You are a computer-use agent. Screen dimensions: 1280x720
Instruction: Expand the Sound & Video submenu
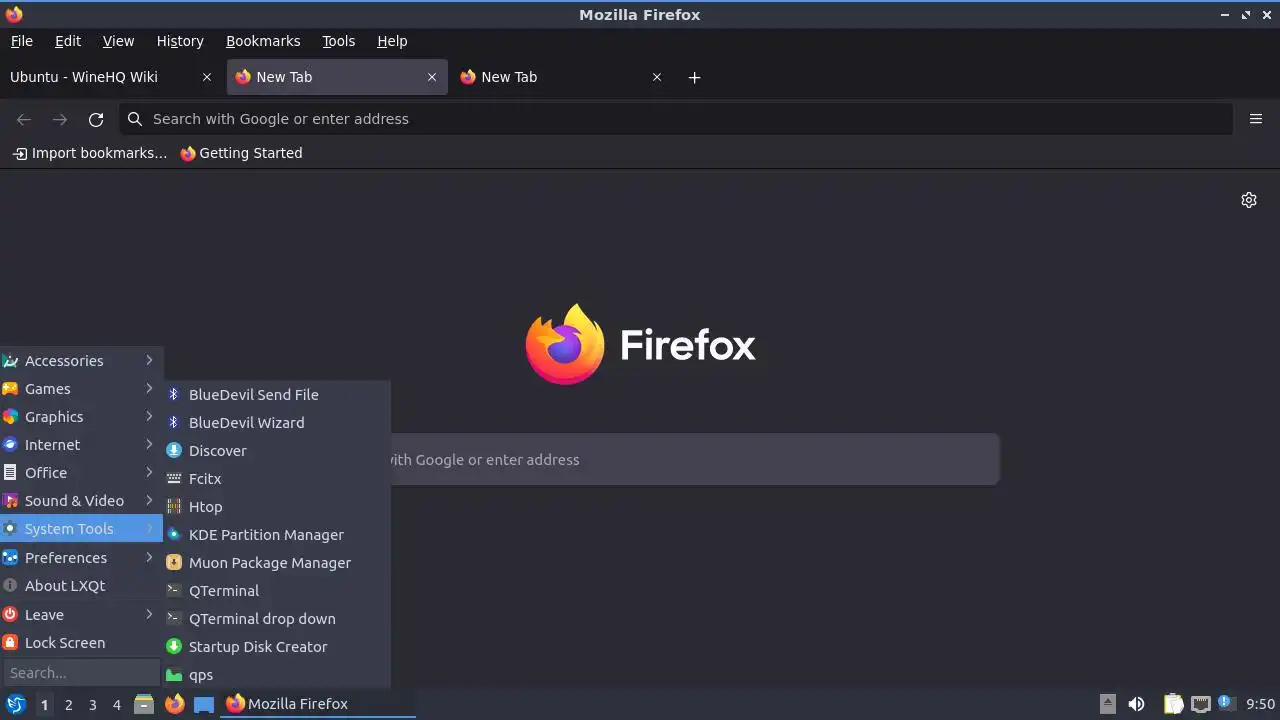click(81, 501)
